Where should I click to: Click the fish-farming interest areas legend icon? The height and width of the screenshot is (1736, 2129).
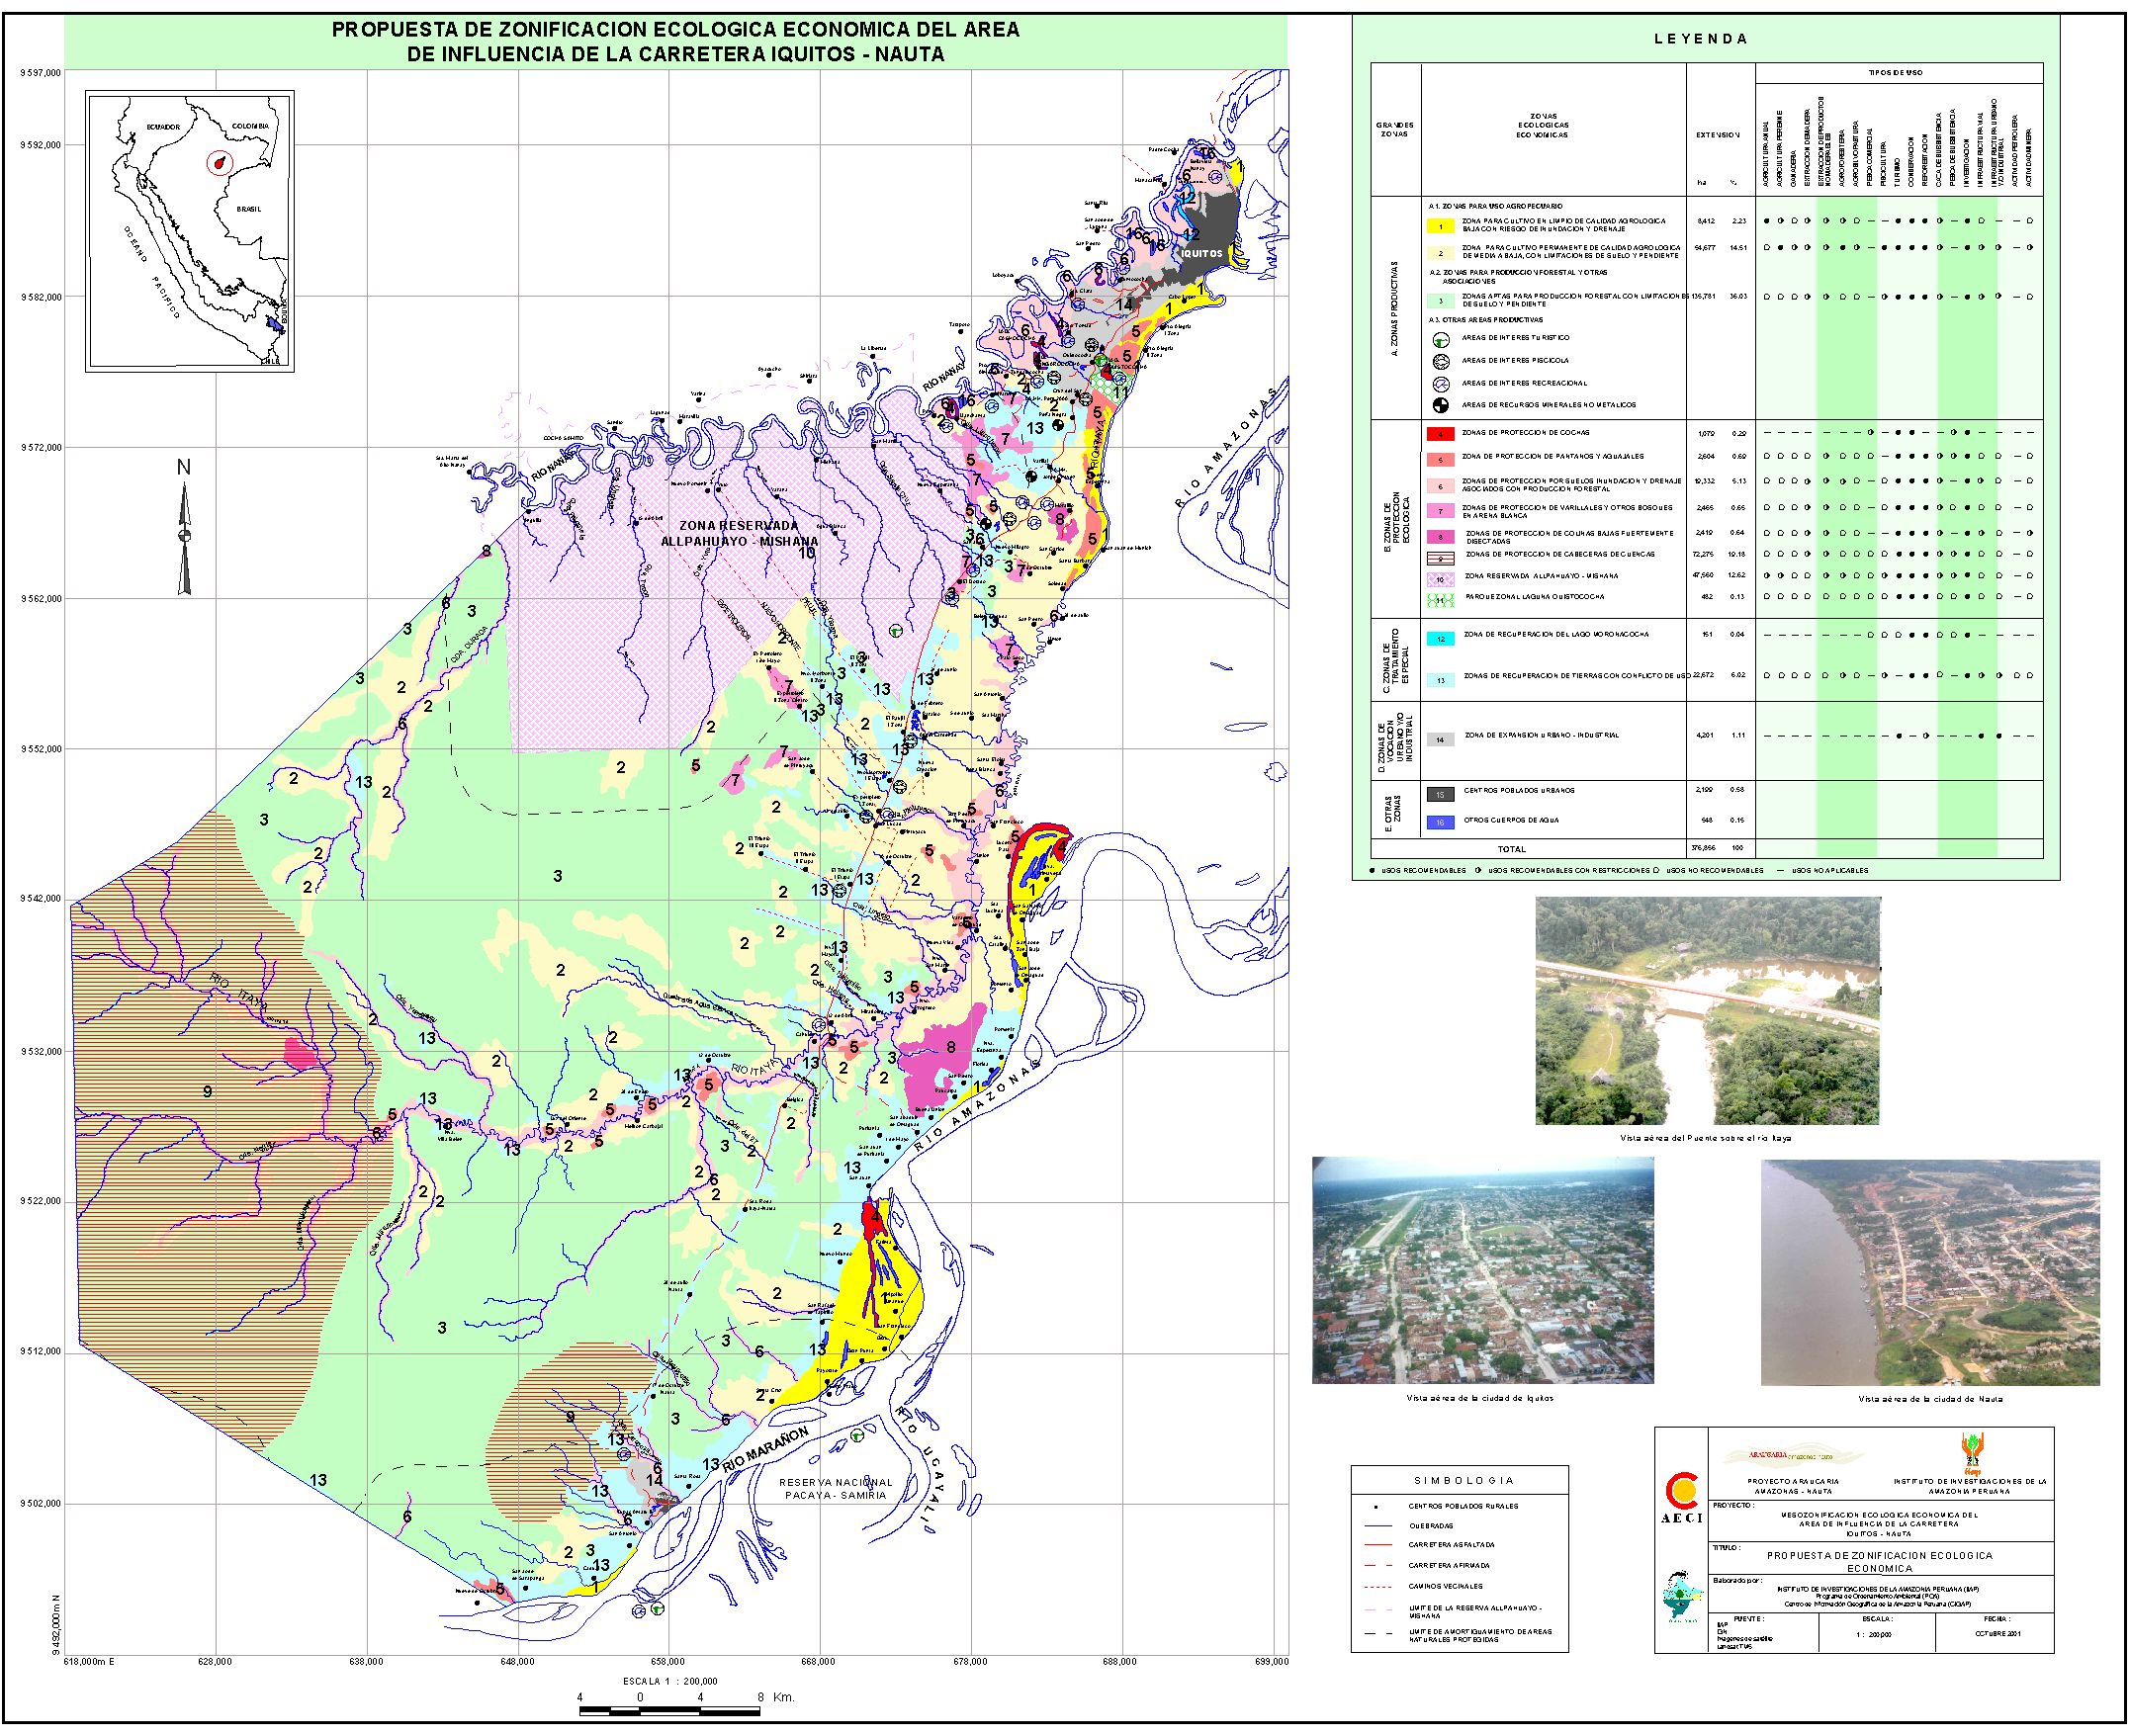pos(1440,362)
